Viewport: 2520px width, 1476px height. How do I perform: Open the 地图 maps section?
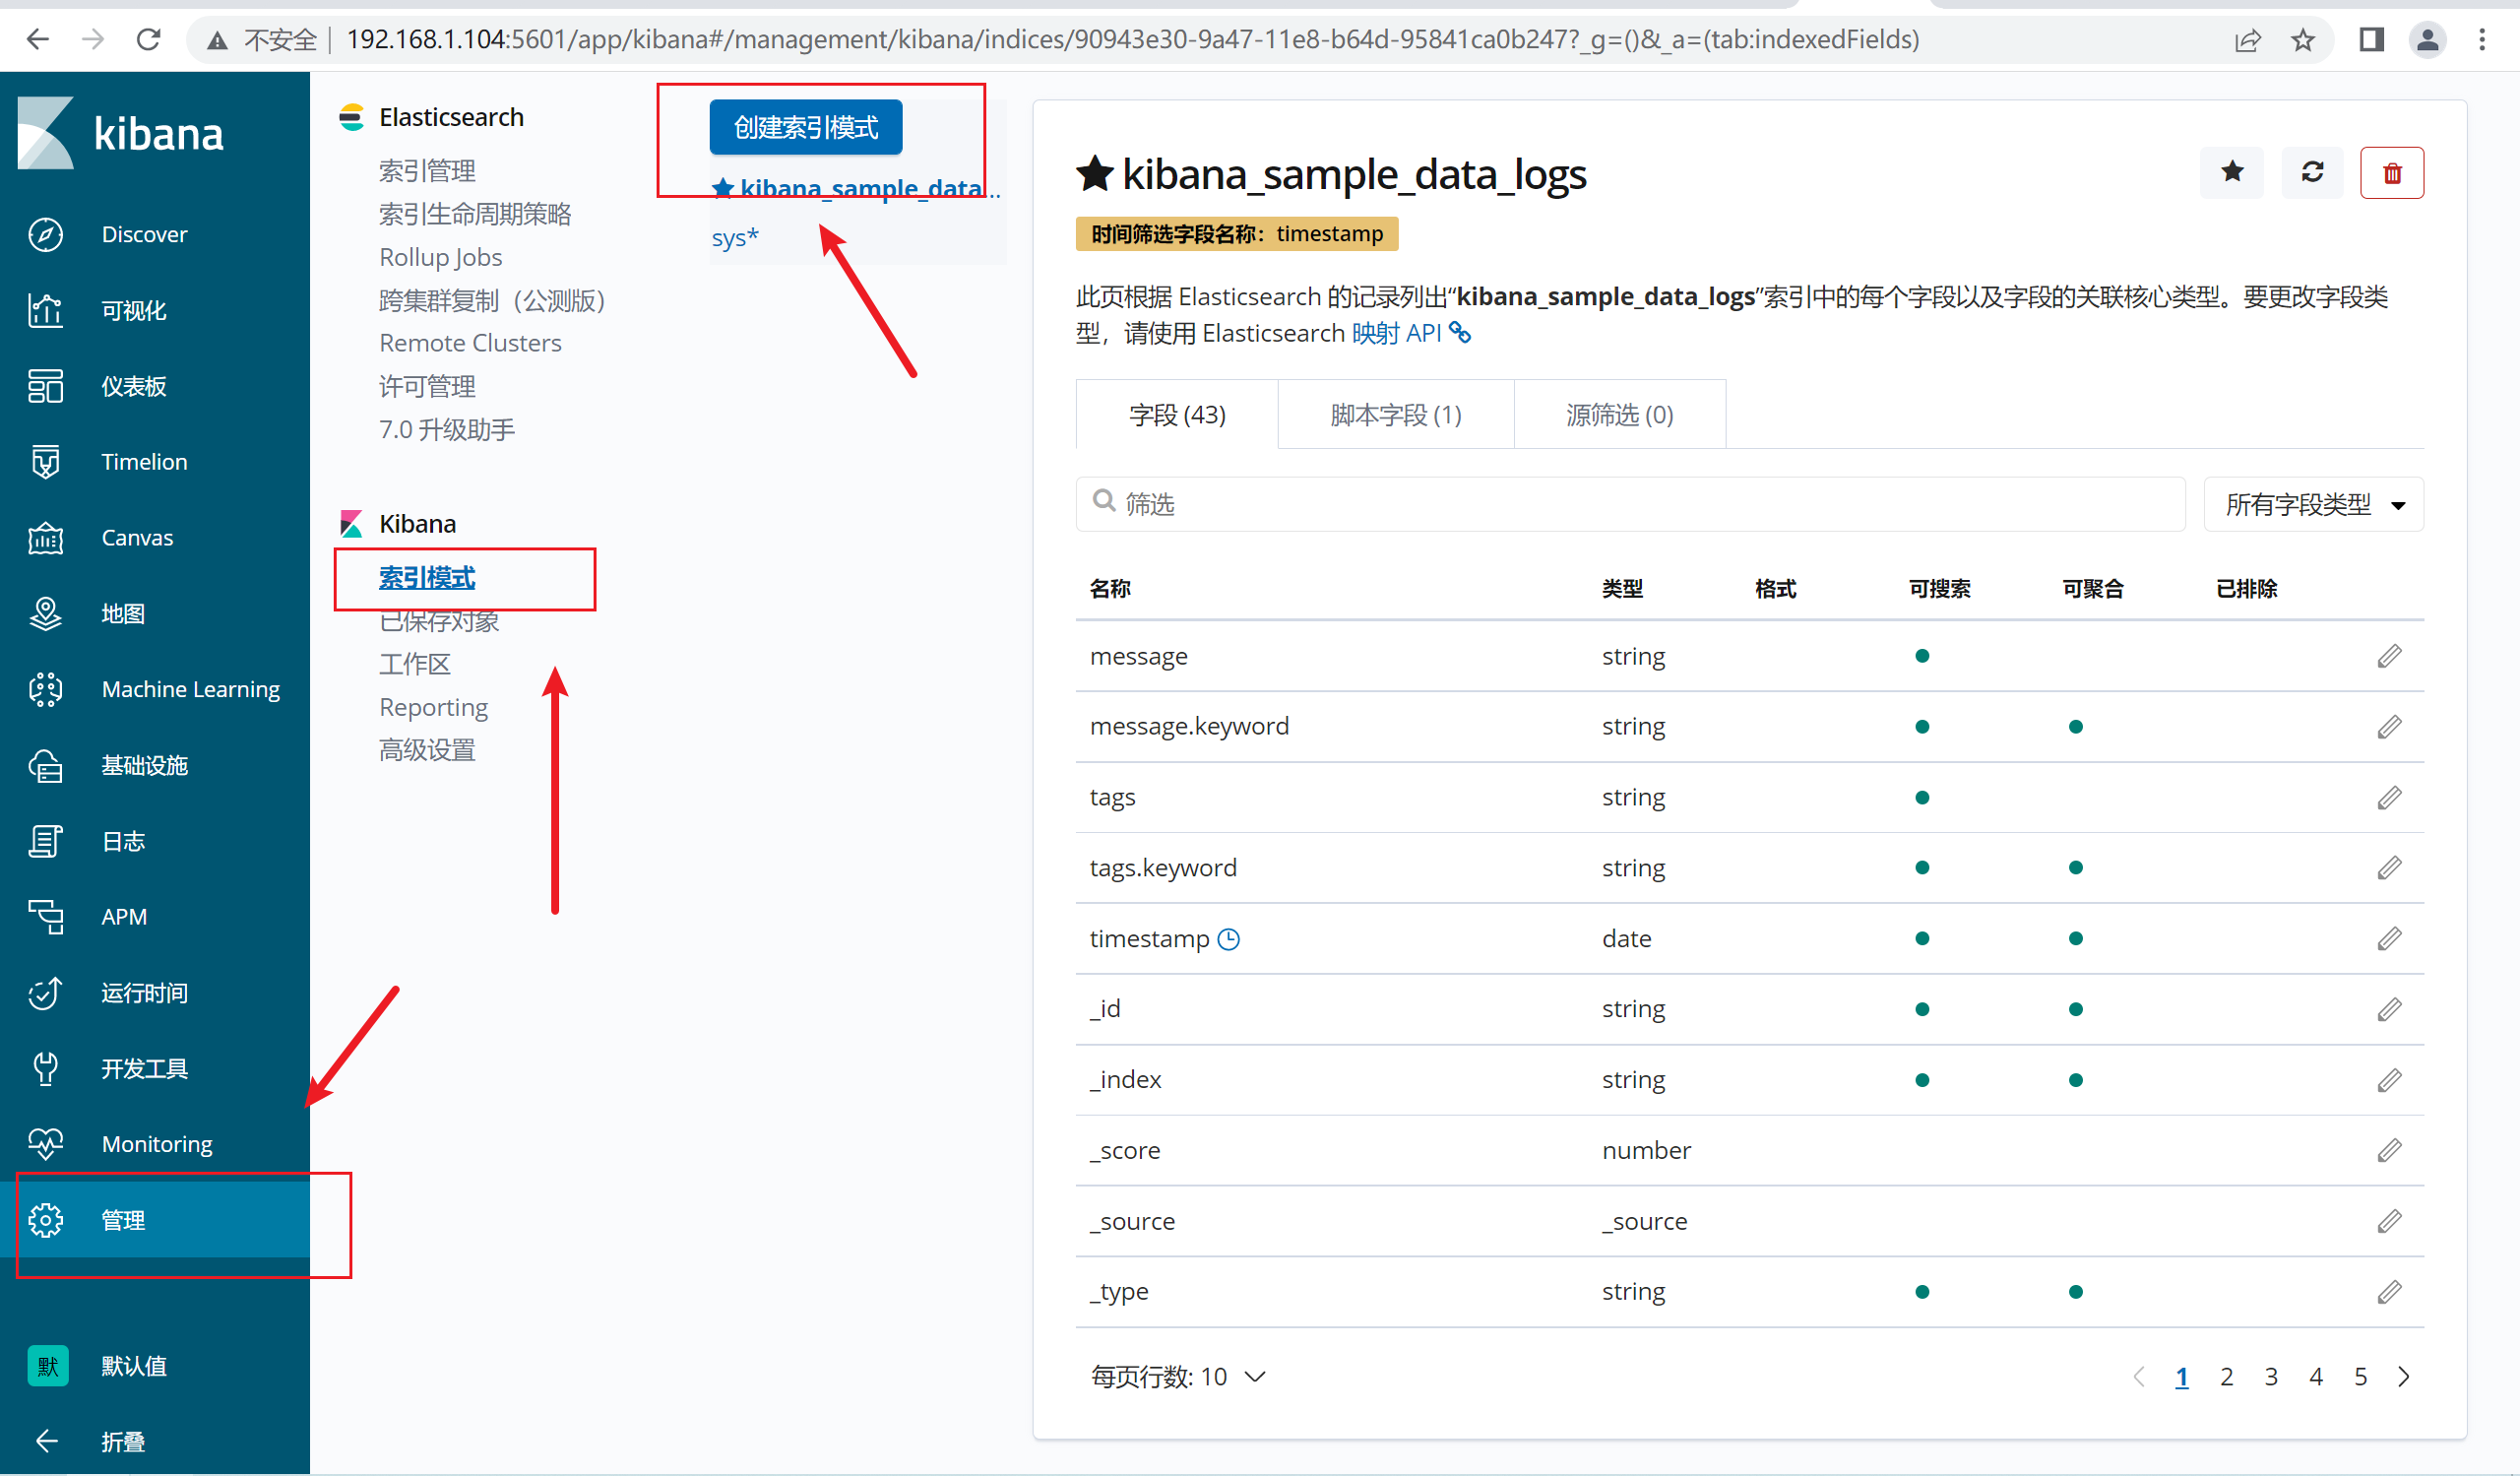click(123, 613)
